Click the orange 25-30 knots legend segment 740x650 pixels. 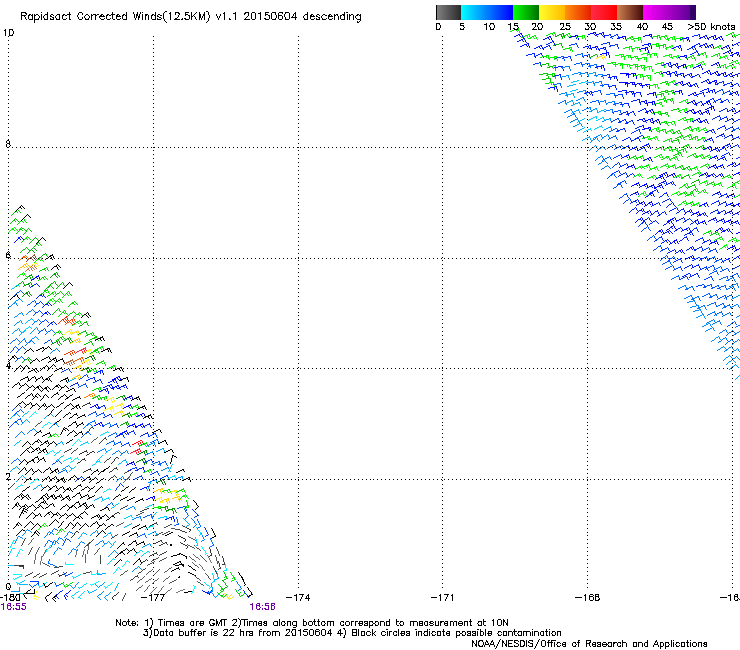coord(578,12)
